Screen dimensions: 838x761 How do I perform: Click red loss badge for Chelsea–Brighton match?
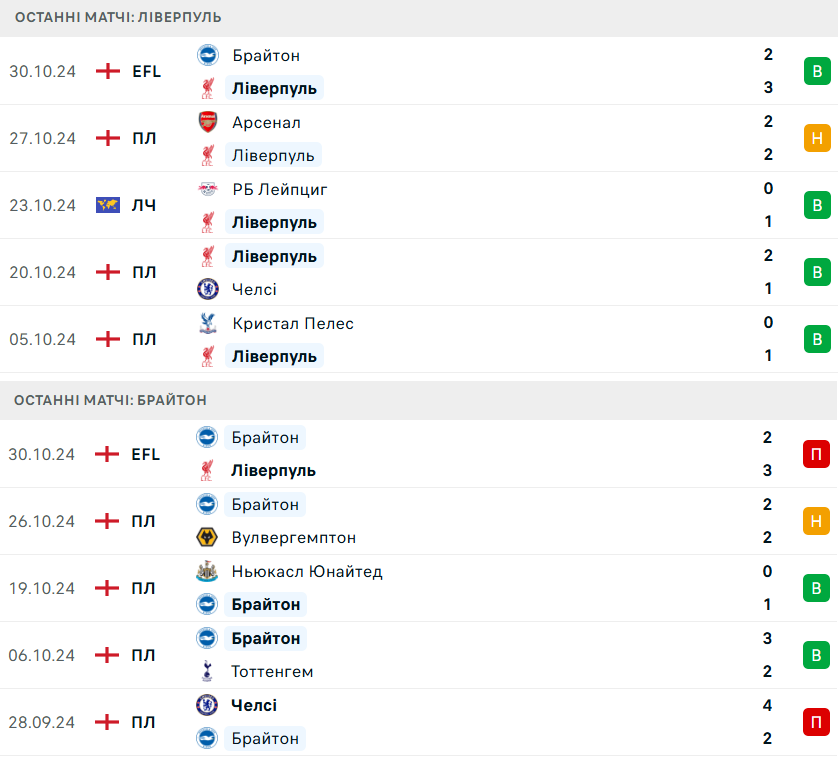[x=817, y=722]
